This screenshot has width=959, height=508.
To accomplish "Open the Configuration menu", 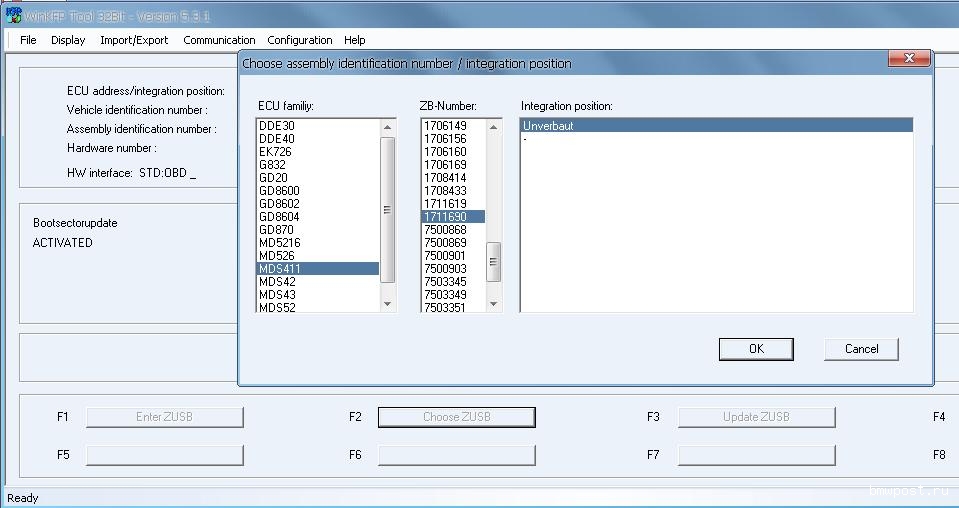I will [300, 40].
